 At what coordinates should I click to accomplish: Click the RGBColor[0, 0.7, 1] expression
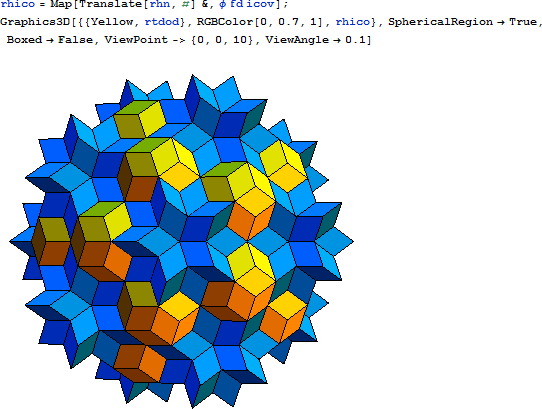click(259, 22)
